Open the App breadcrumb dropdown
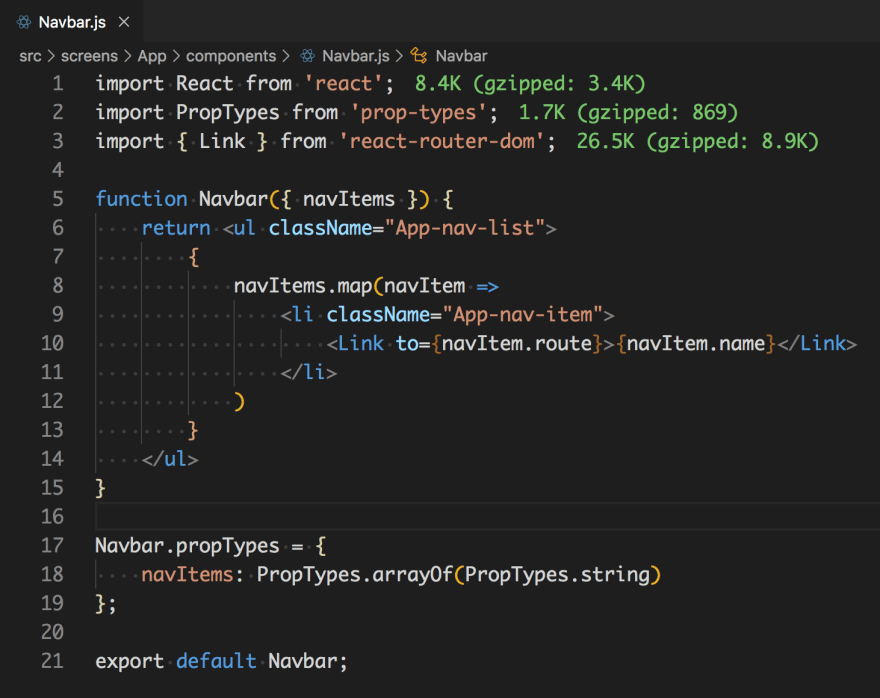880x698 pixels. click(x=152, y=56)
